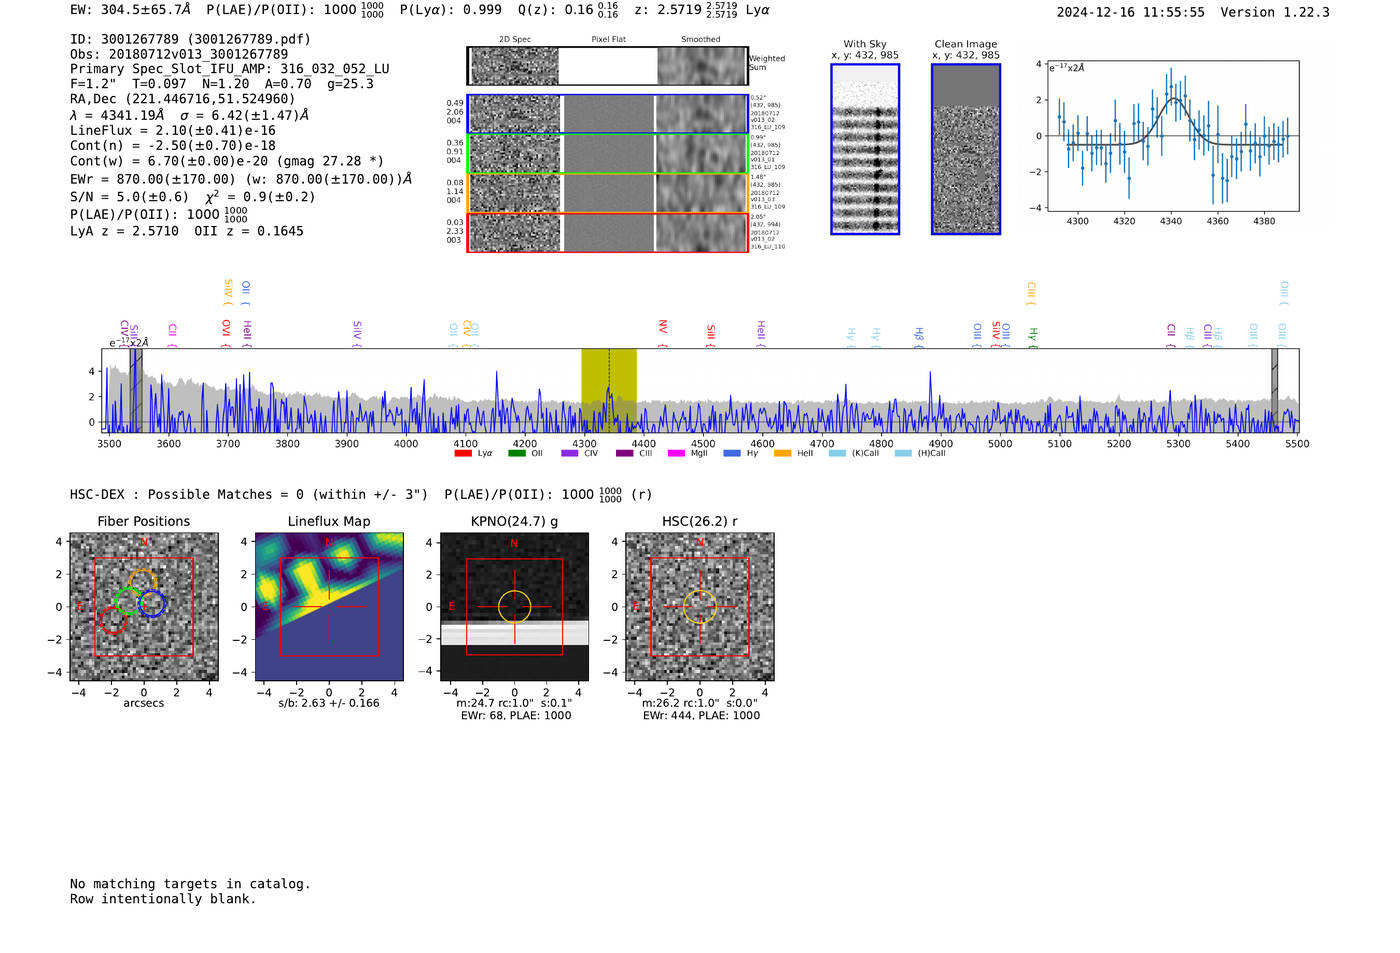This screenshot has width=1400, height=953.
Task: Open the green-bordered fiber spectrum row
Action: [x=608, y=154]
